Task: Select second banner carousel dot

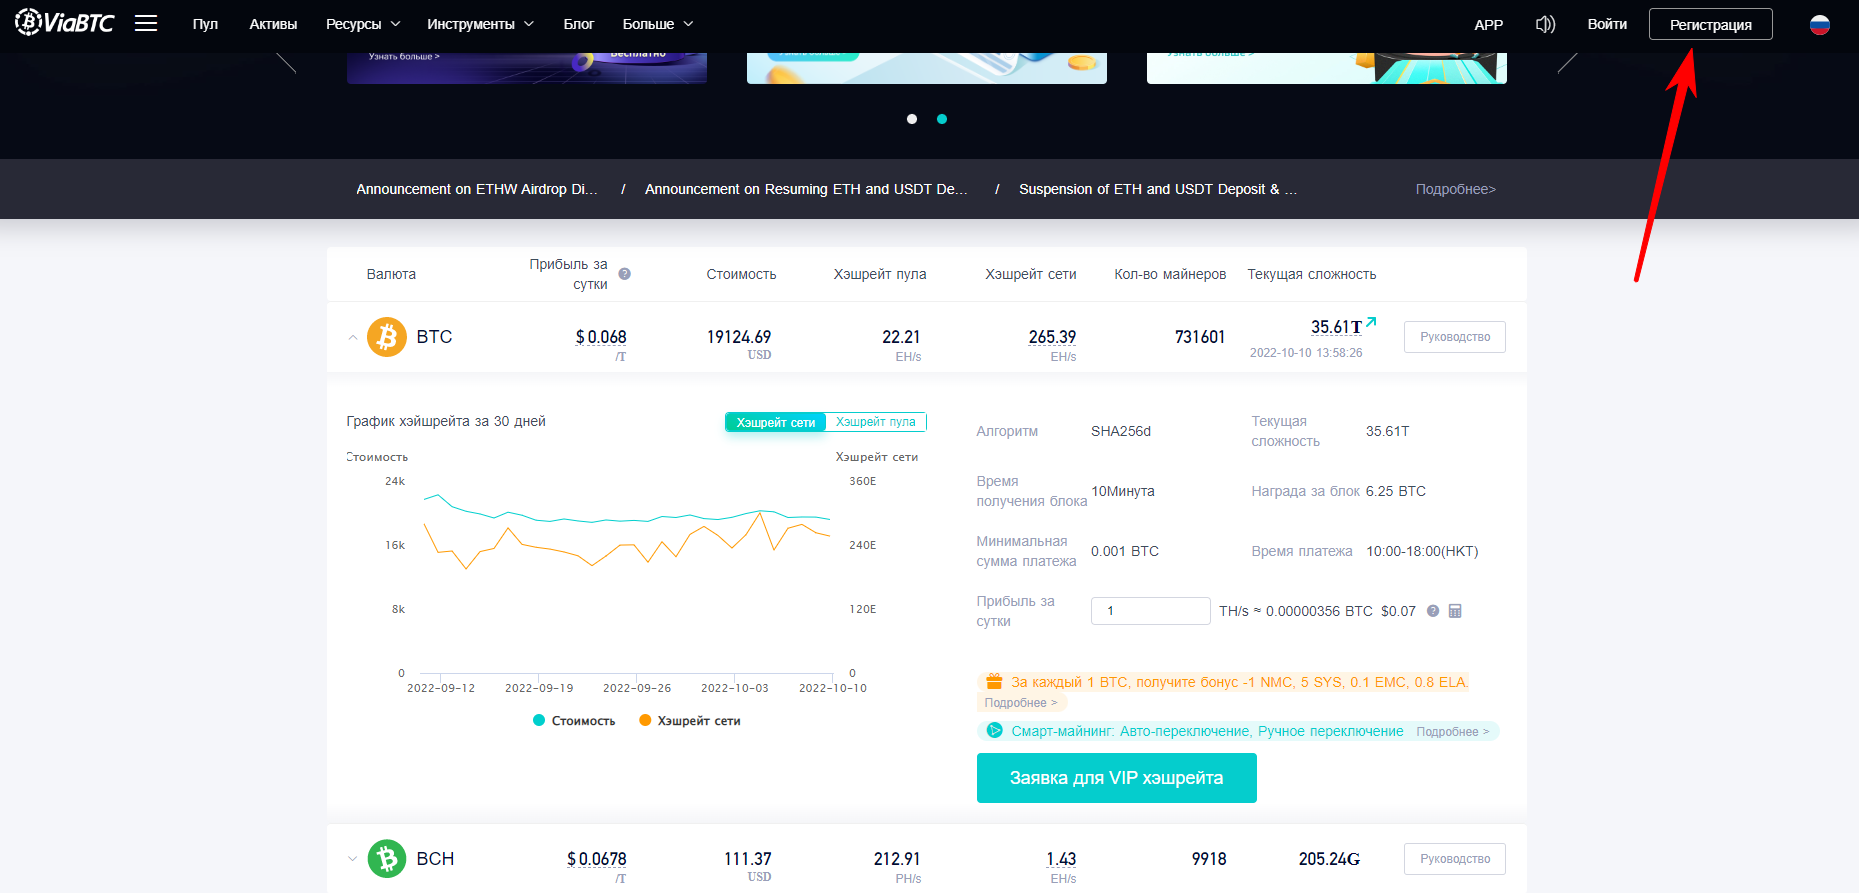Action: 942,119
